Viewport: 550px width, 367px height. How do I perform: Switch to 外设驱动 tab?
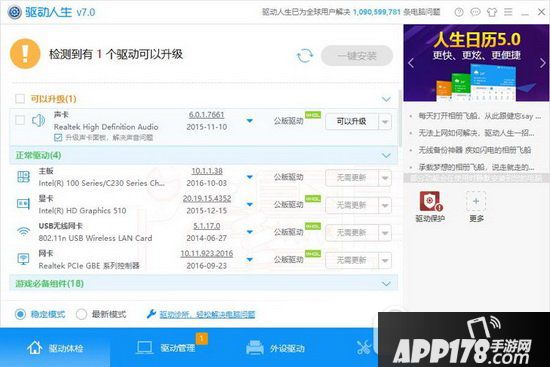point(275,348)
